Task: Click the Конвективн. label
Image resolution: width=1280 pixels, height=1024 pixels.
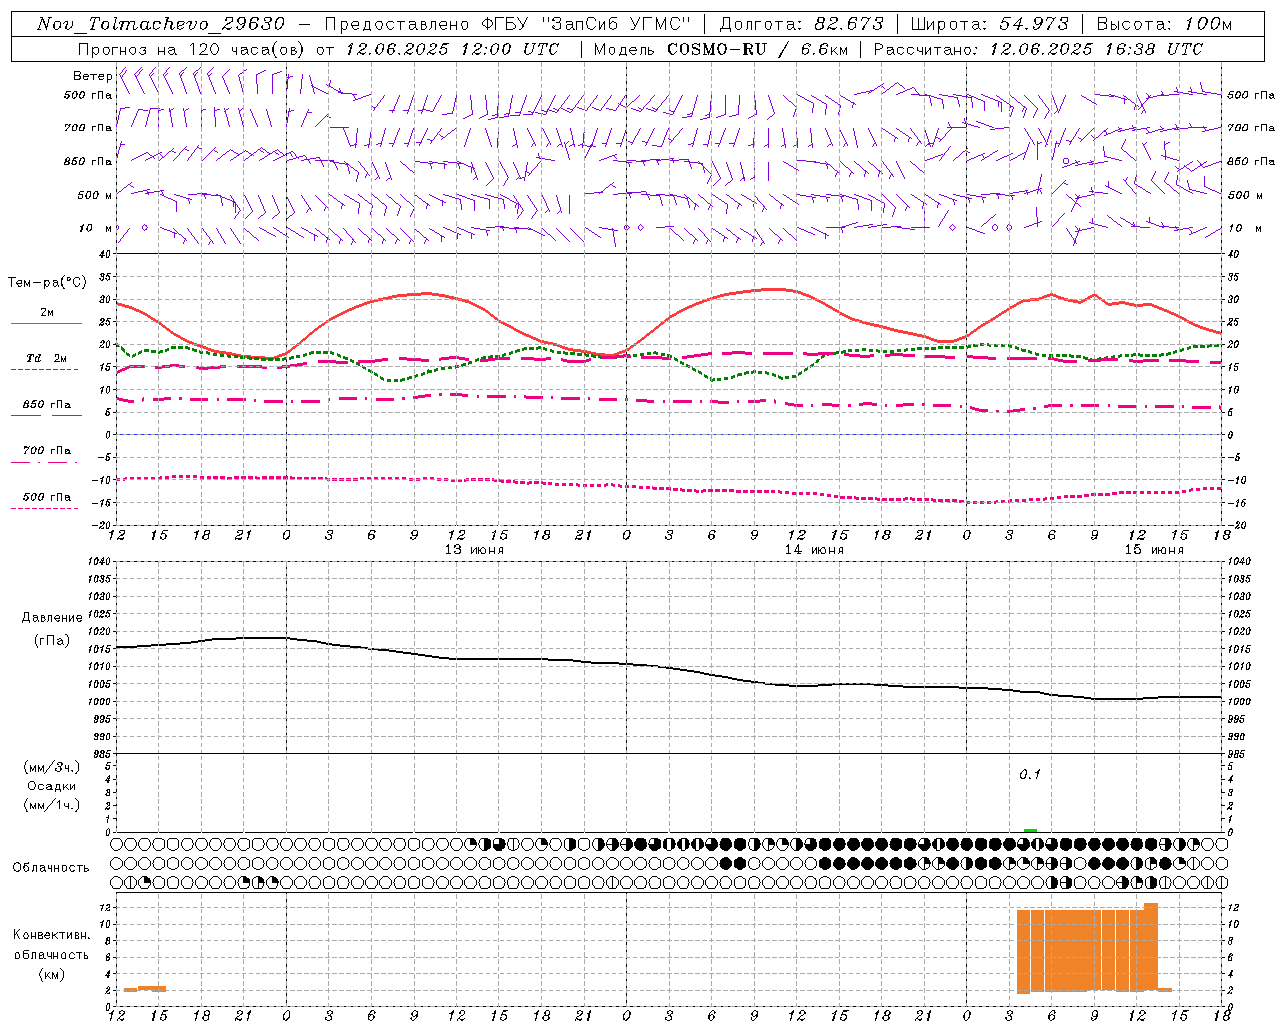Action: click(x=52, y=935)
